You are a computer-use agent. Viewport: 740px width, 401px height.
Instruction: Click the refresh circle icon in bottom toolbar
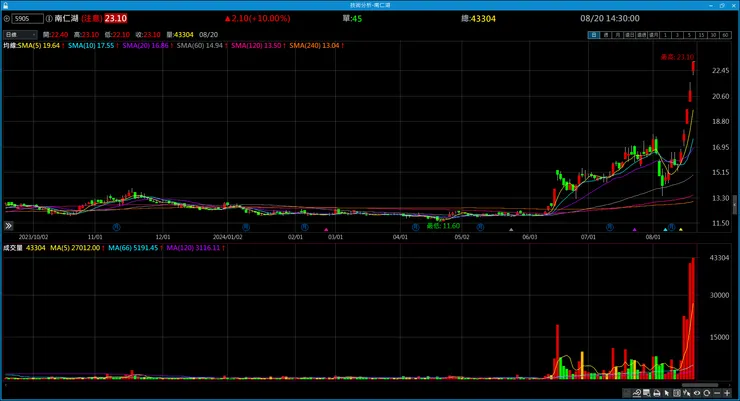706,393
